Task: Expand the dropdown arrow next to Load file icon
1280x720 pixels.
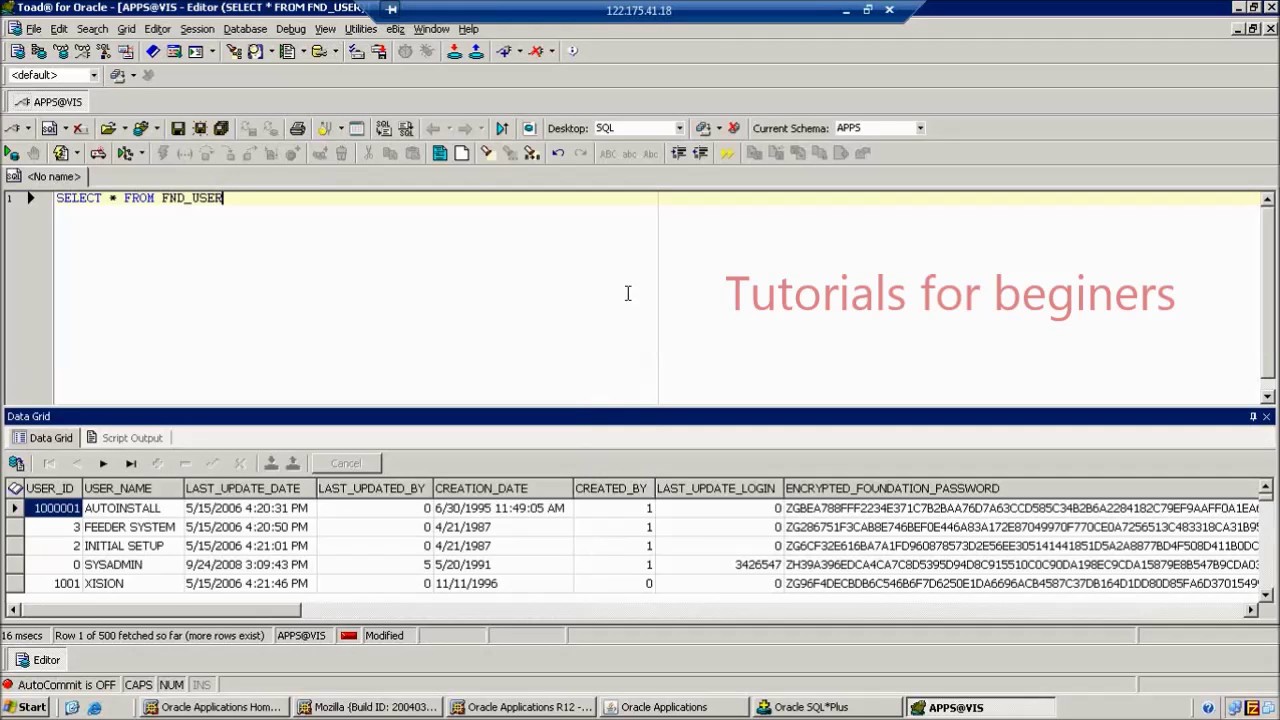Action: 124,128
